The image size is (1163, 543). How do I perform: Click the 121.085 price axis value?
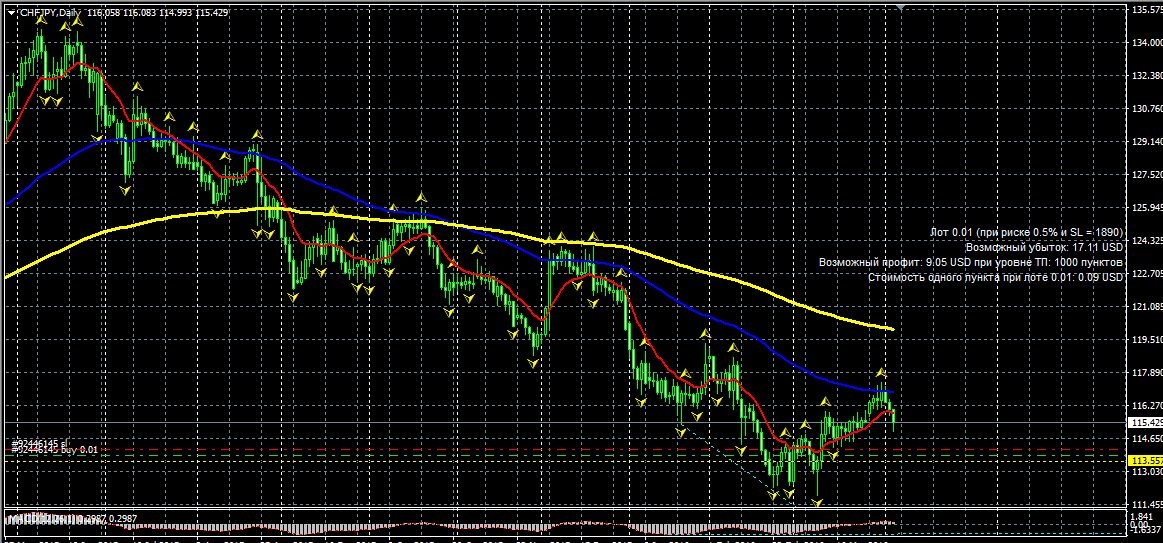1147,306
